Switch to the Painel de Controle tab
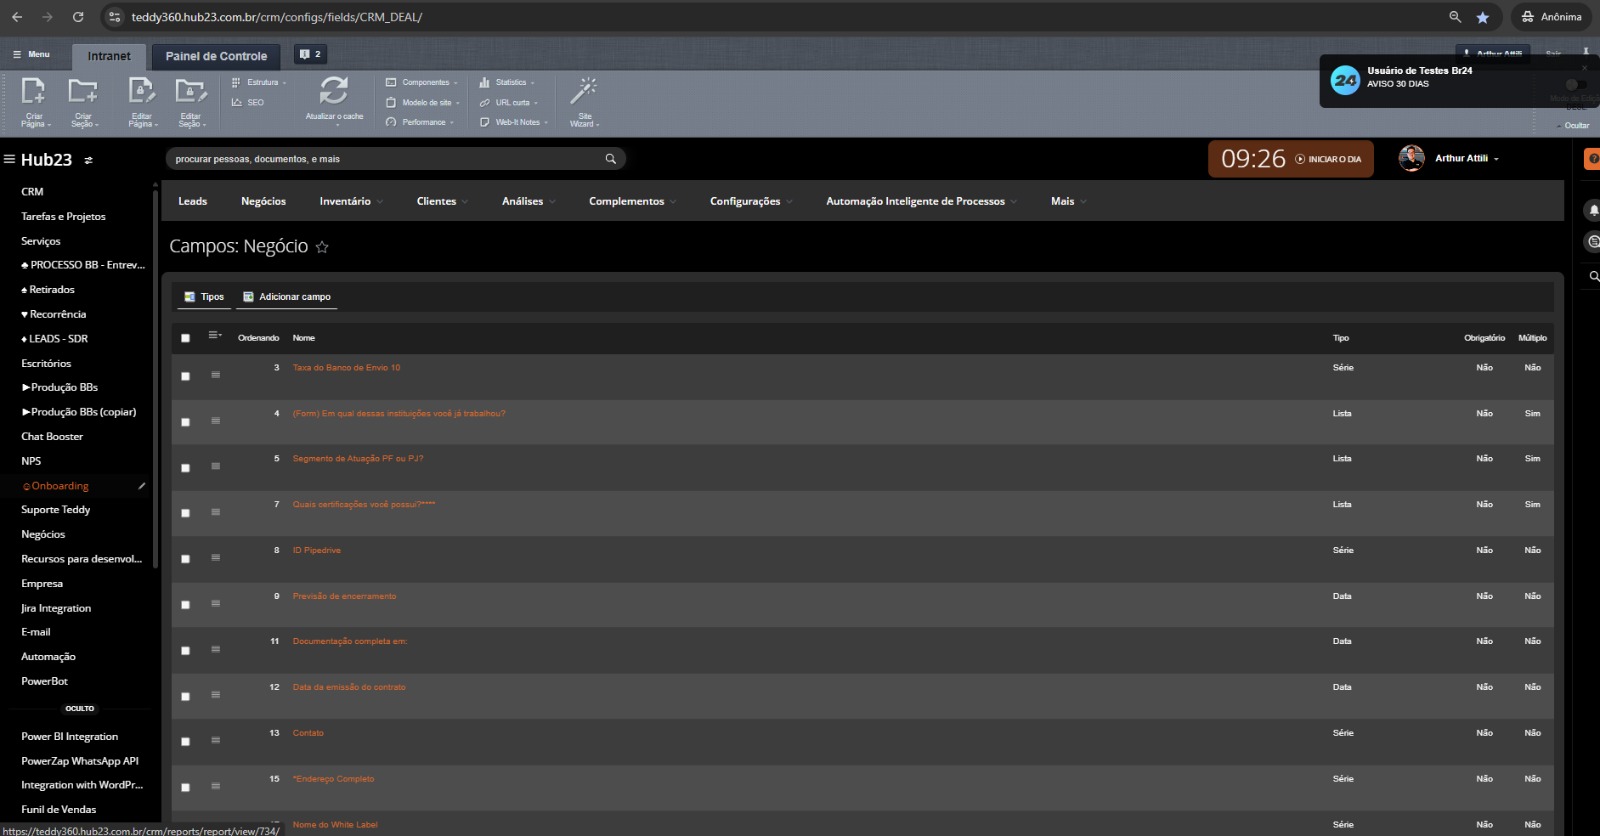Viewport: 1600px width, 836px height. pyautogui.click(x=216, y=56)
